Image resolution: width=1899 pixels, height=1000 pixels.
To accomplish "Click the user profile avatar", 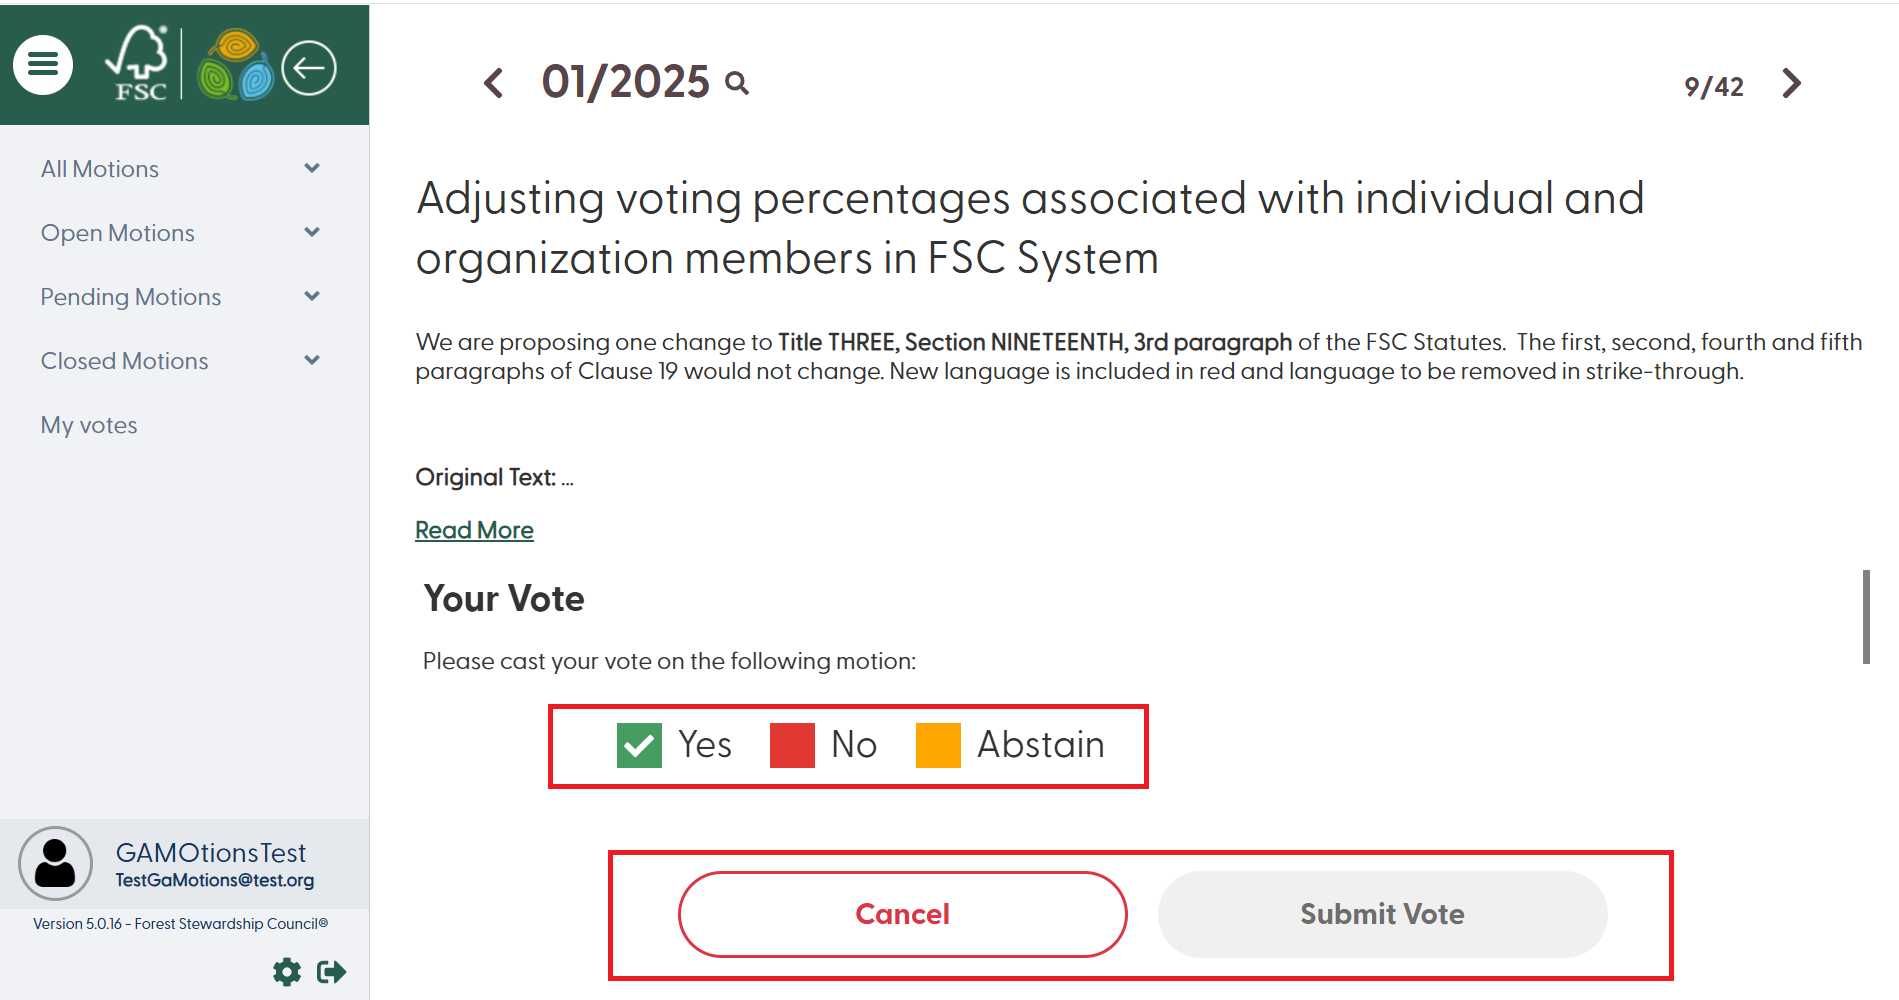I will tap(56, 863).
